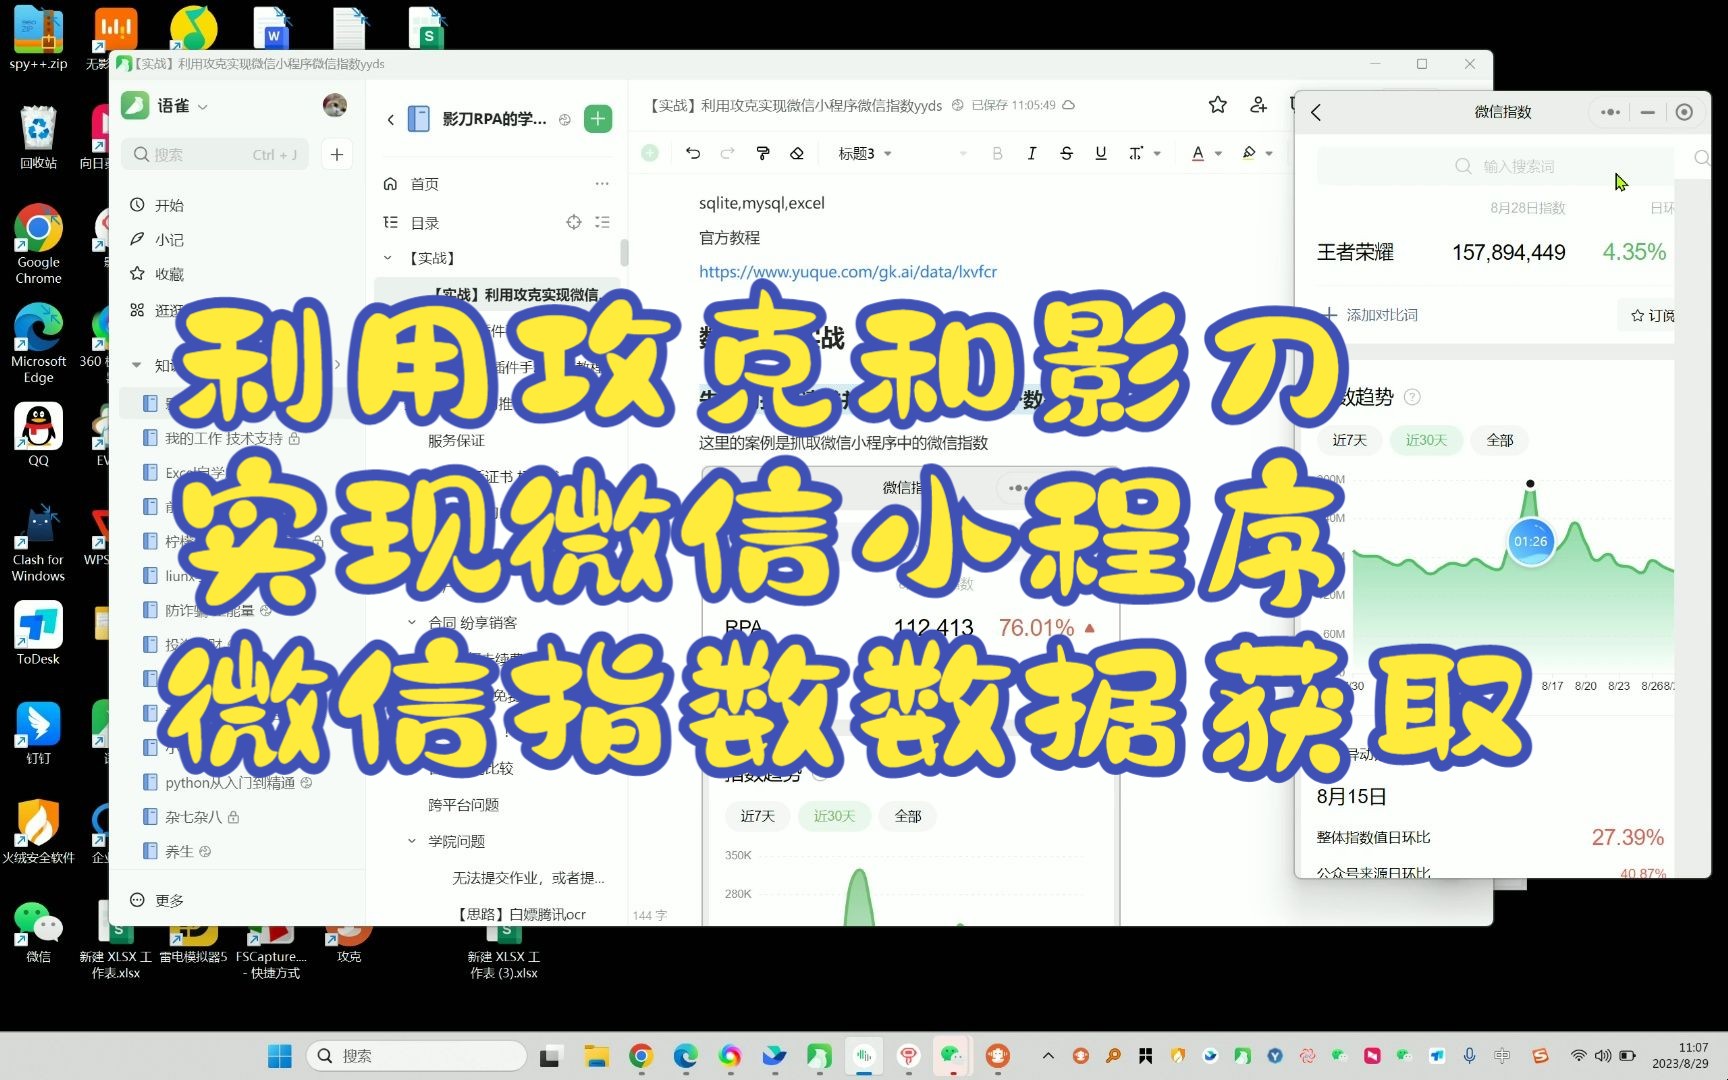Open 首页 of 影刀RPA的学习 knowledge base
The height and width of the screenshot is (1080, 1728).
coord(423,183)
